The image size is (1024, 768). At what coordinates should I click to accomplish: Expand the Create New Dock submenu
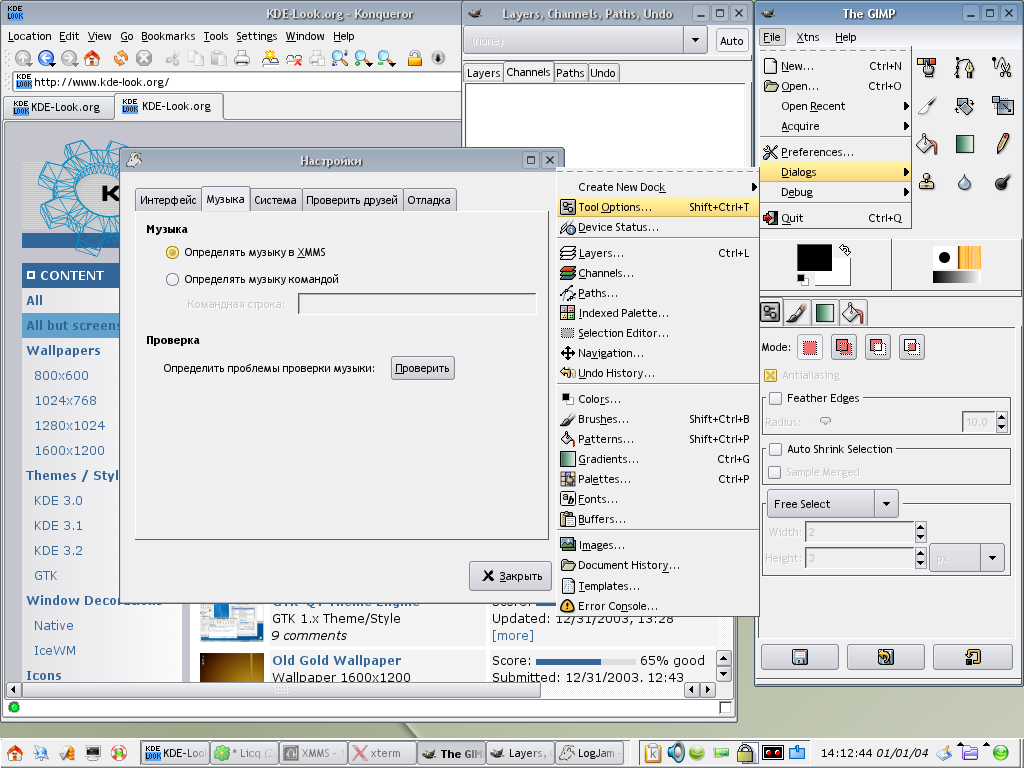point(658,187)
